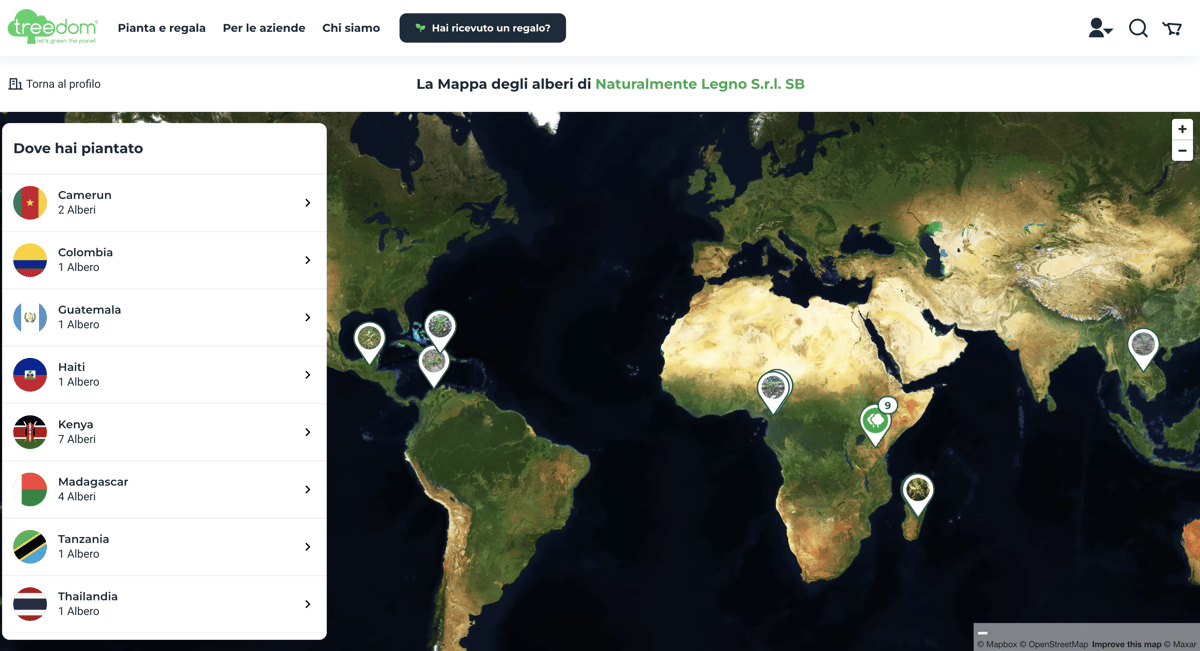Open the user account menu icon
Screen dimensions: 1200x651
(1099, 28)
